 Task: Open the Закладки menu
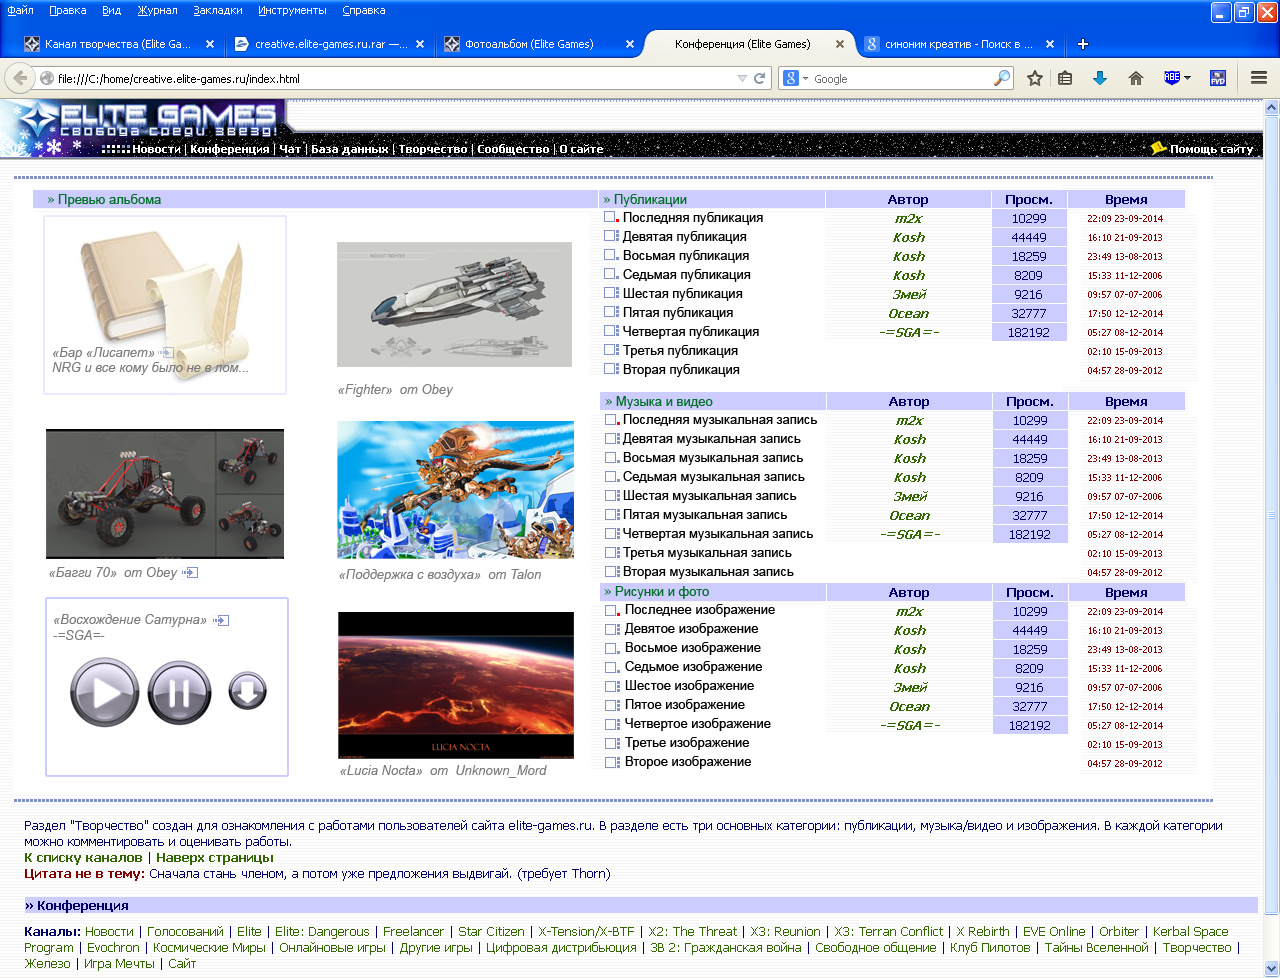(x=217, y=10)
